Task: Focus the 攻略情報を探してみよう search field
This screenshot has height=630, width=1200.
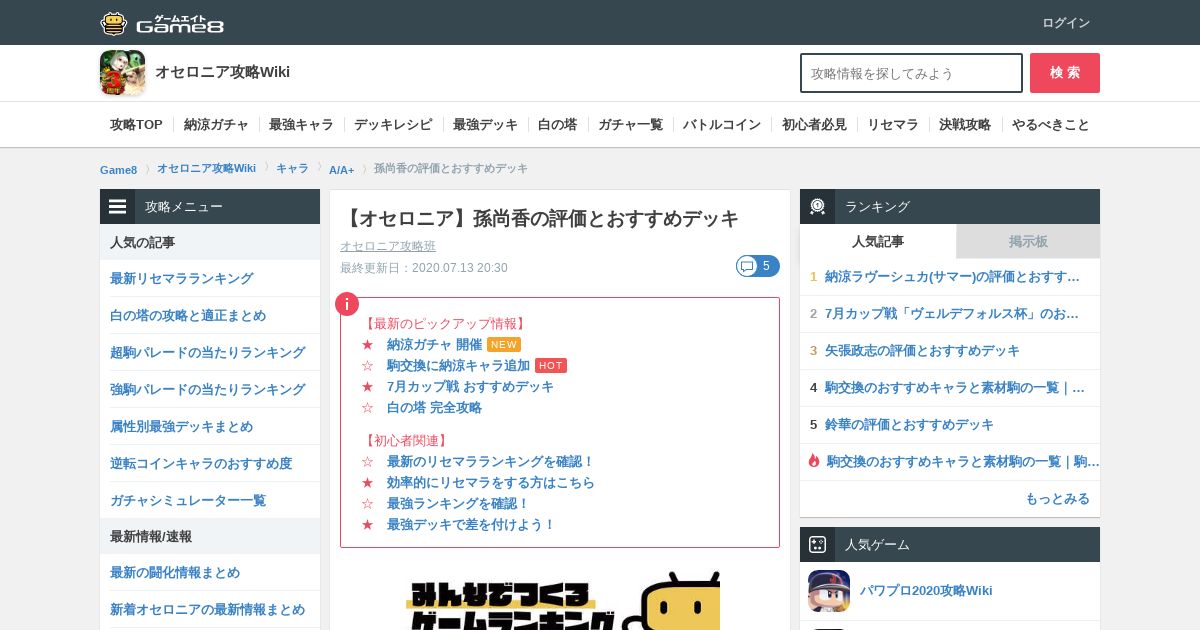Action: (911, 73)
